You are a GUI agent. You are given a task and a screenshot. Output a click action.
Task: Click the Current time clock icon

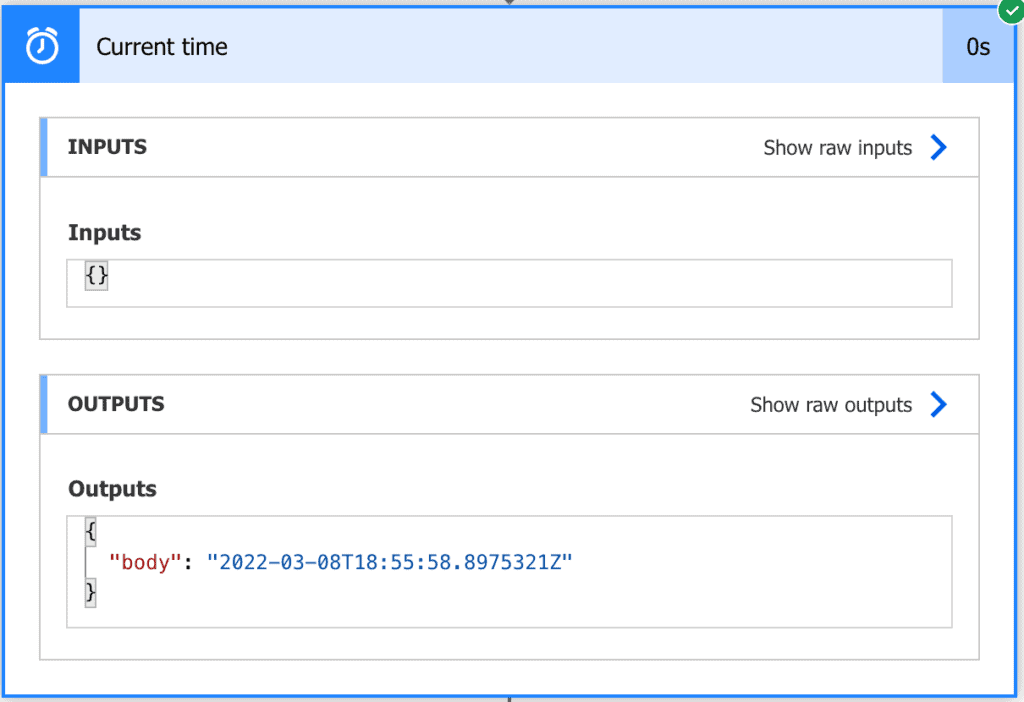pyautogui.click(x=40, y=45)
